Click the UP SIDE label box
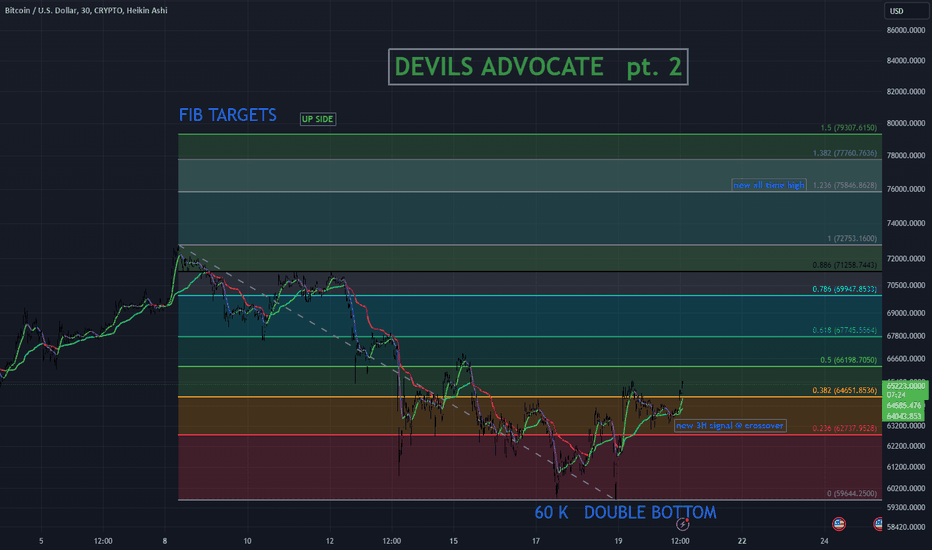 [318, 119]
